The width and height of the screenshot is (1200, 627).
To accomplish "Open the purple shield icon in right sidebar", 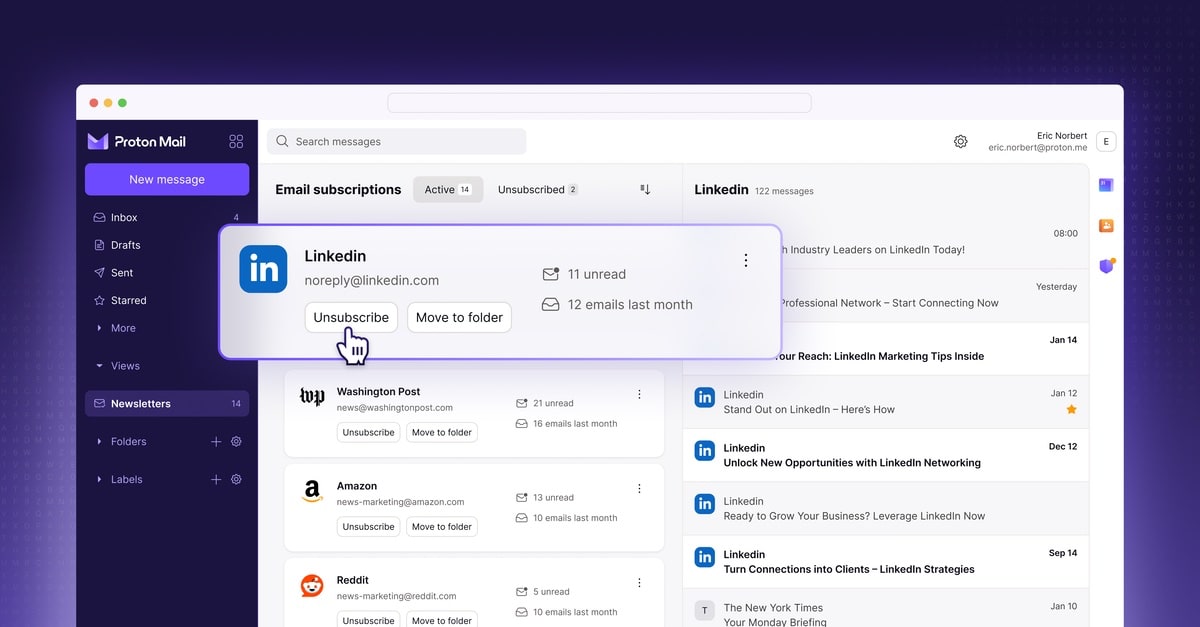I will (1106, 266).
